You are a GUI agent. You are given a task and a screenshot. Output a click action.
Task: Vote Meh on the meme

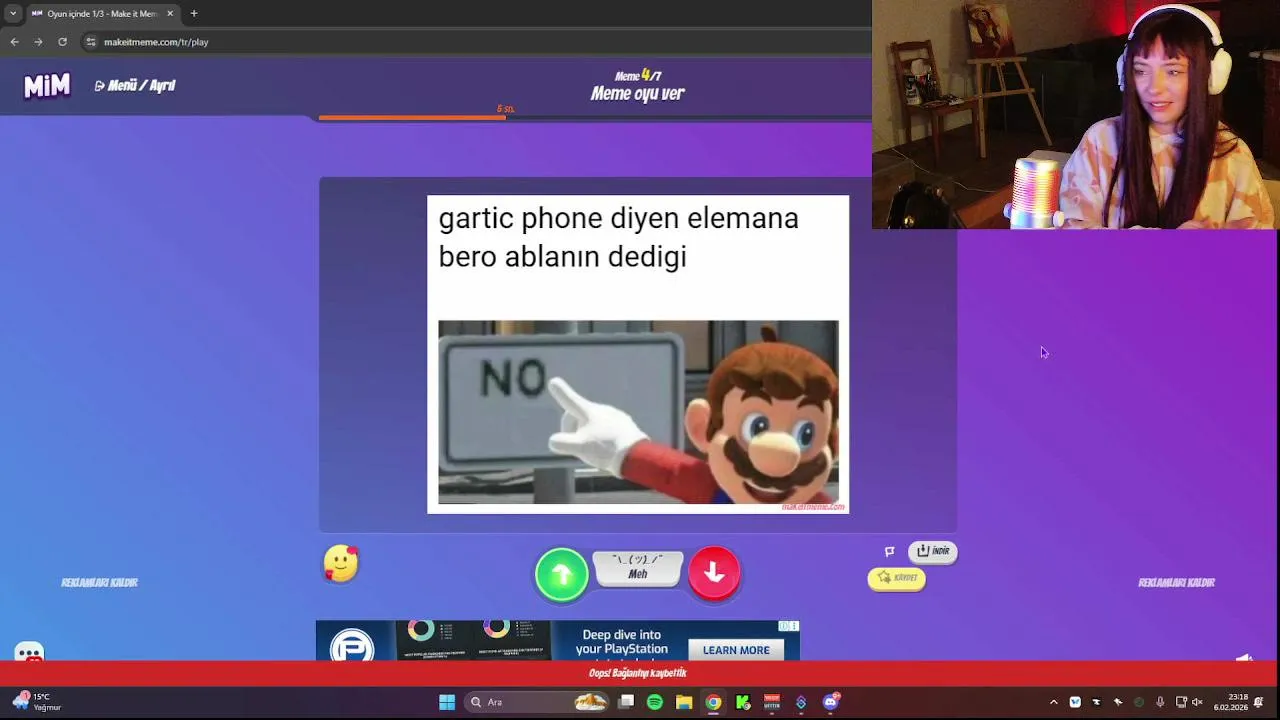[638, 569]
